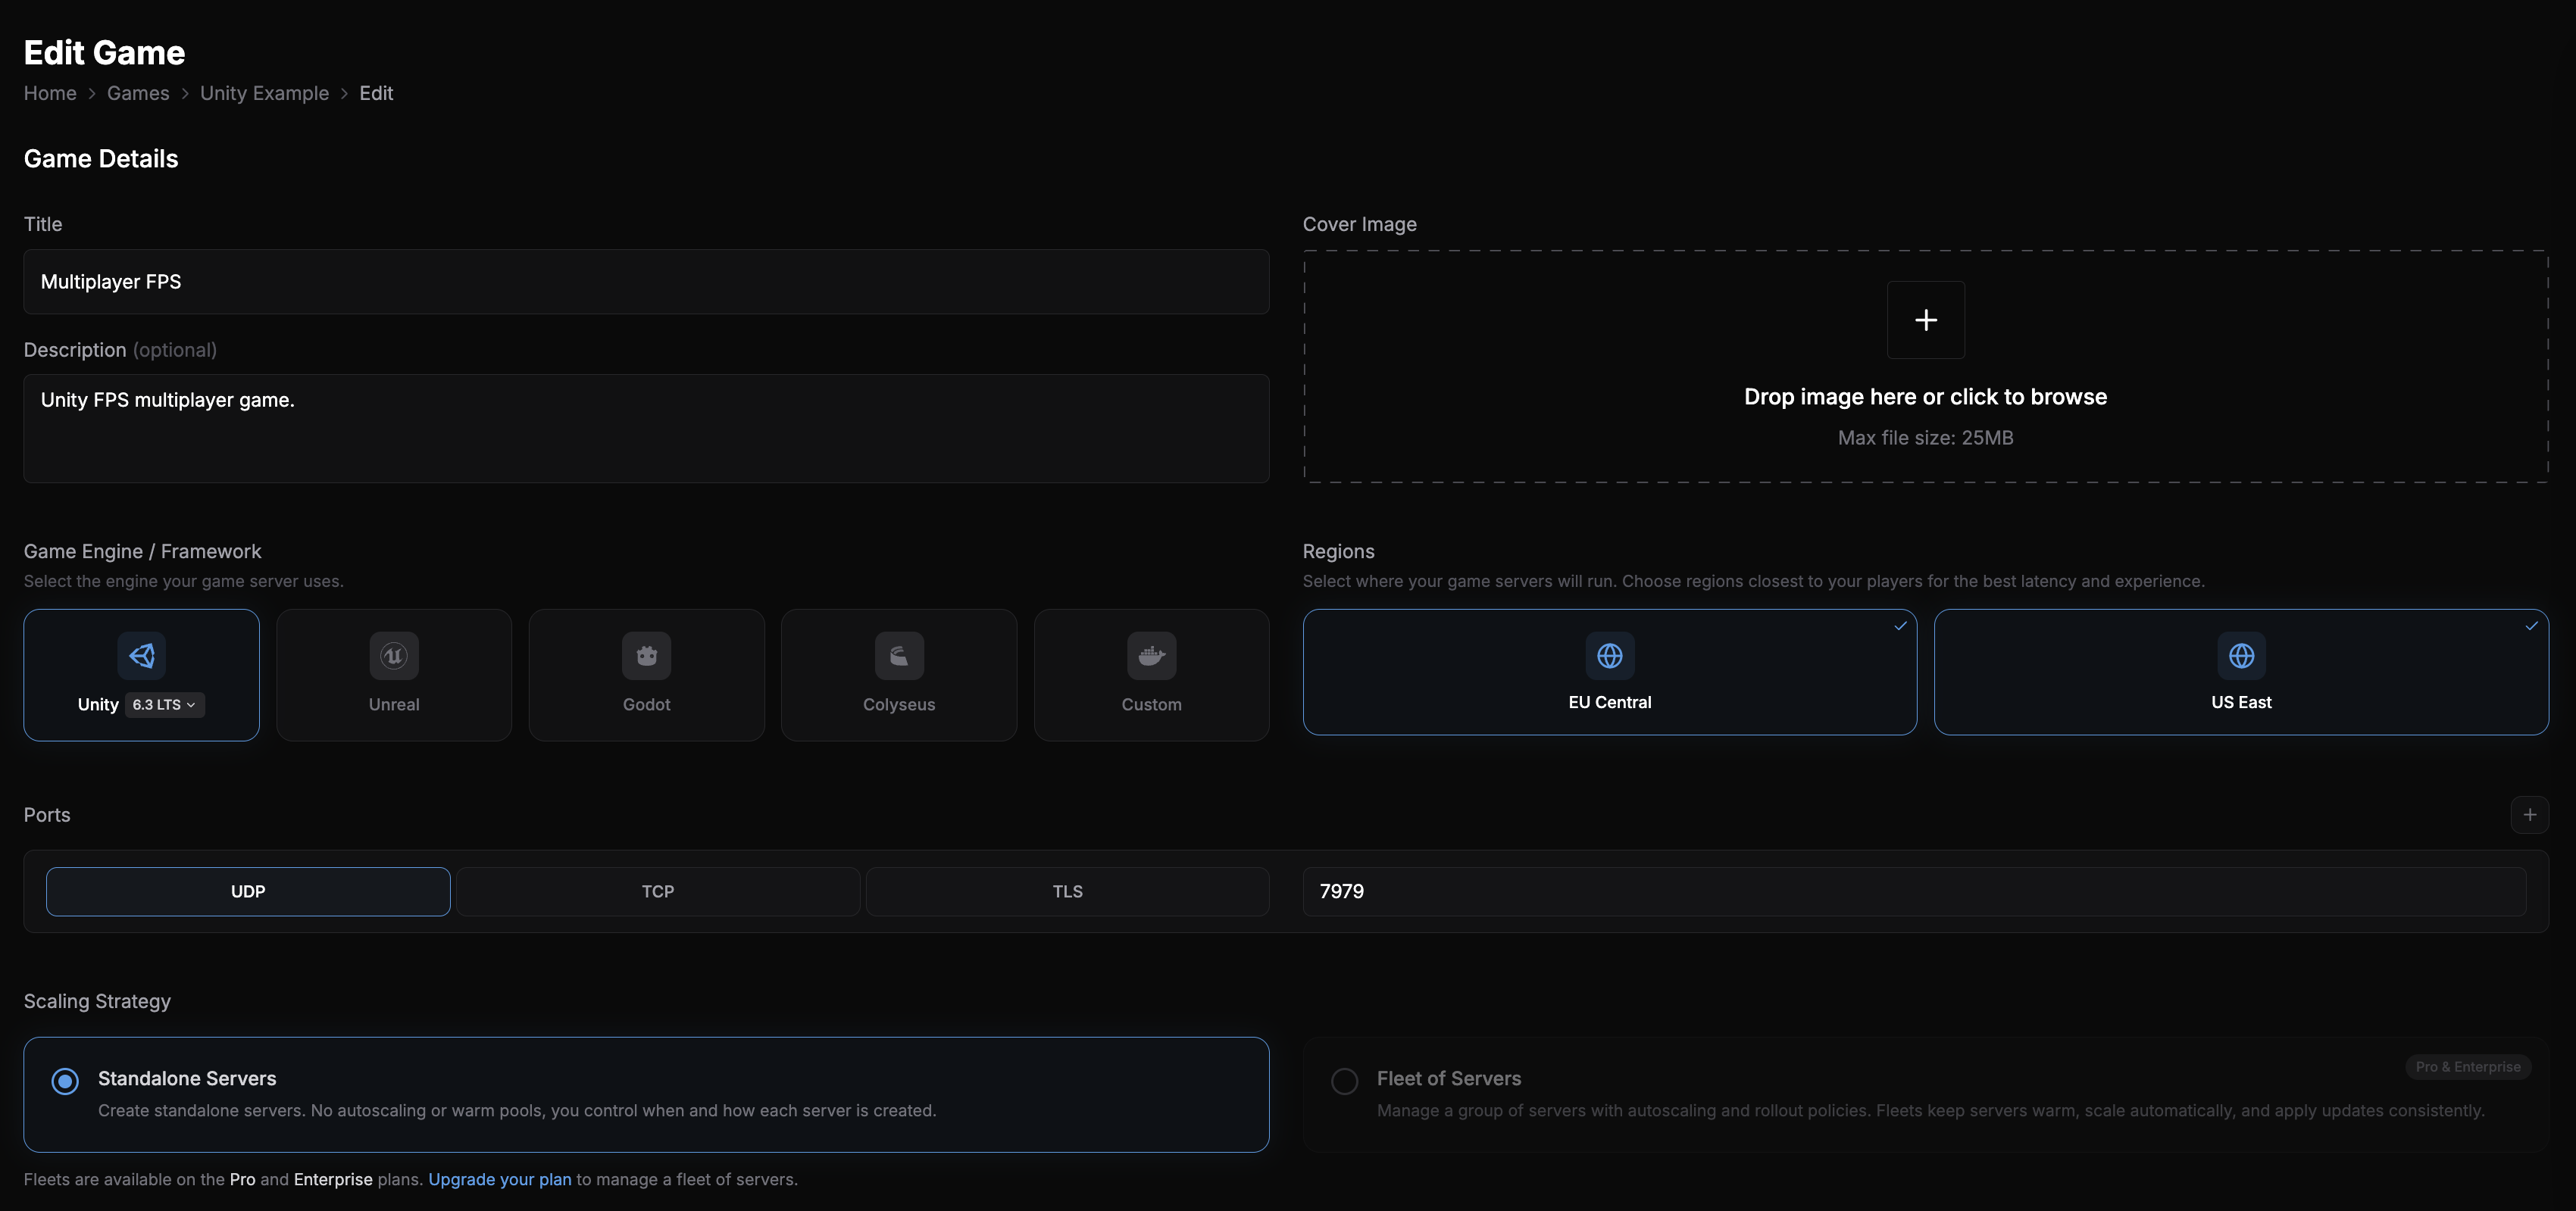Add a new port with plus icon
Viewport: 2576px width, 1211px height.
coord(2529,815)
